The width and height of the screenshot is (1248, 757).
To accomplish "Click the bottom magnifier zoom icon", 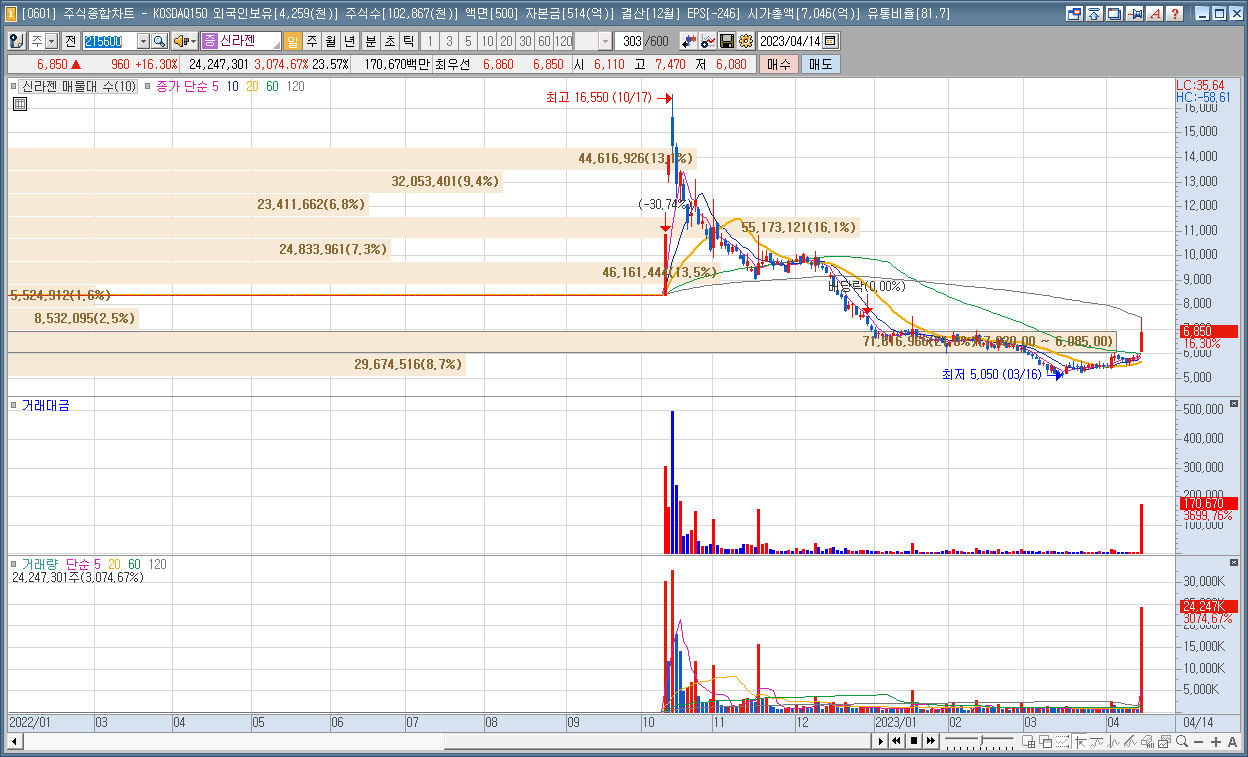I will [1182, 741].
